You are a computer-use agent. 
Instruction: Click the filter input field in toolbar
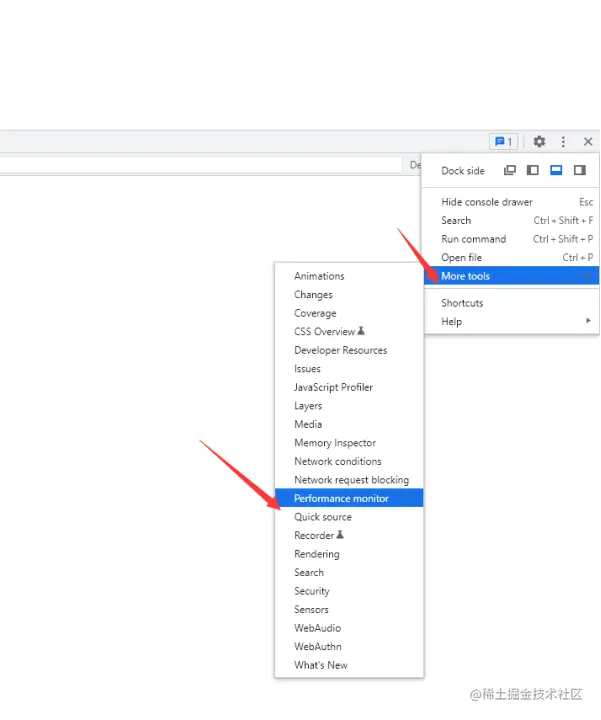point(201,164)
